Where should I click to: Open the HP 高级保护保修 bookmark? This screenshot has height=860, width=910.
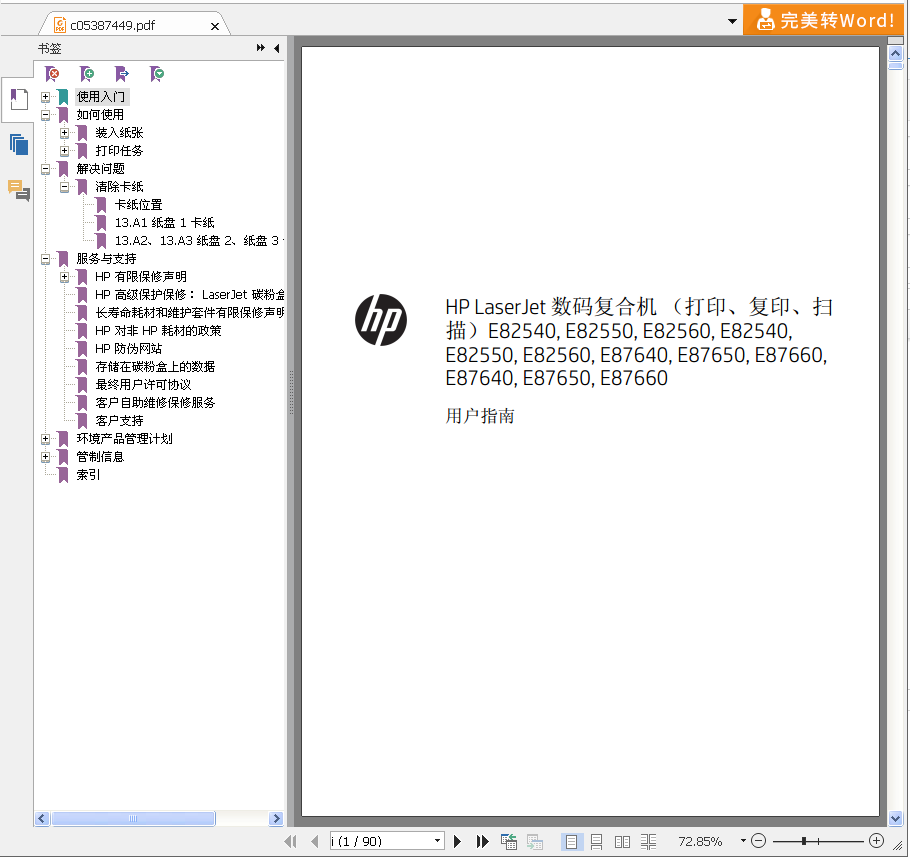pos(190,295)
